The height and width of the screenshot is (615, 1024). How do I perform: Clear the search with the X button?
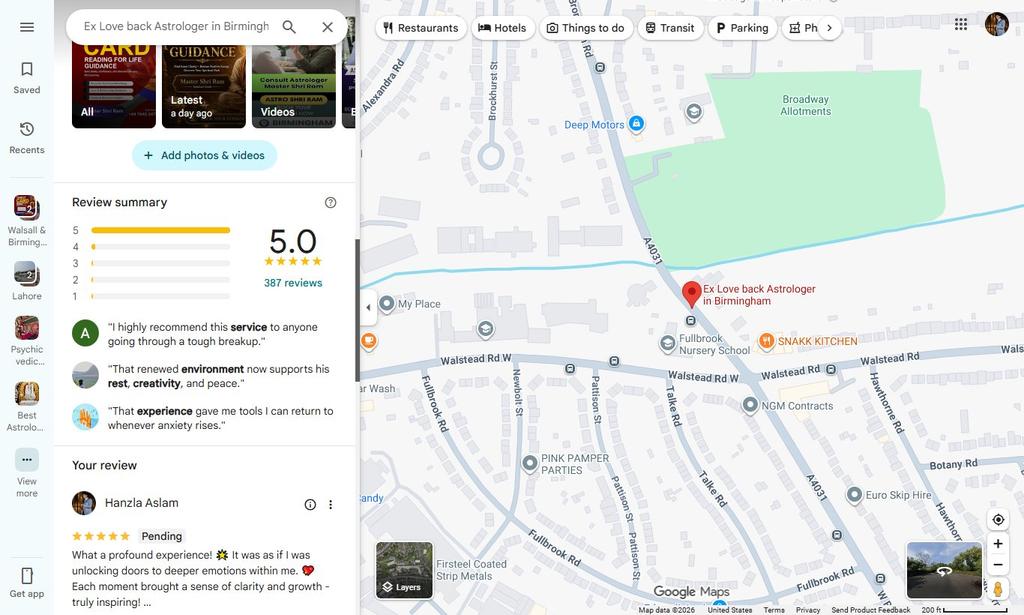pyautogui.click(x=327, y=27)
